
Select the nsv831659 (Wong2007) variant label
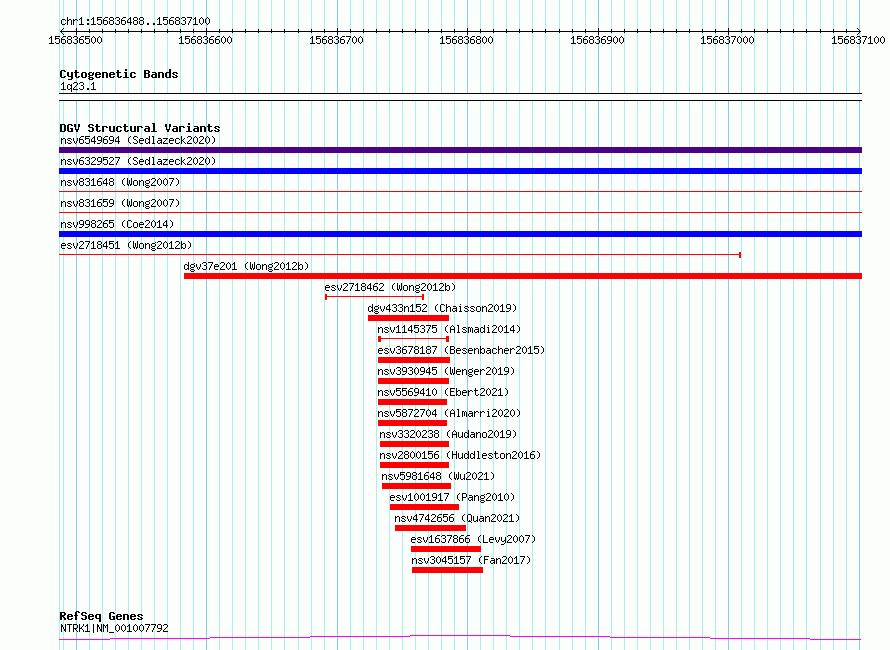click(x=120, y=203)
